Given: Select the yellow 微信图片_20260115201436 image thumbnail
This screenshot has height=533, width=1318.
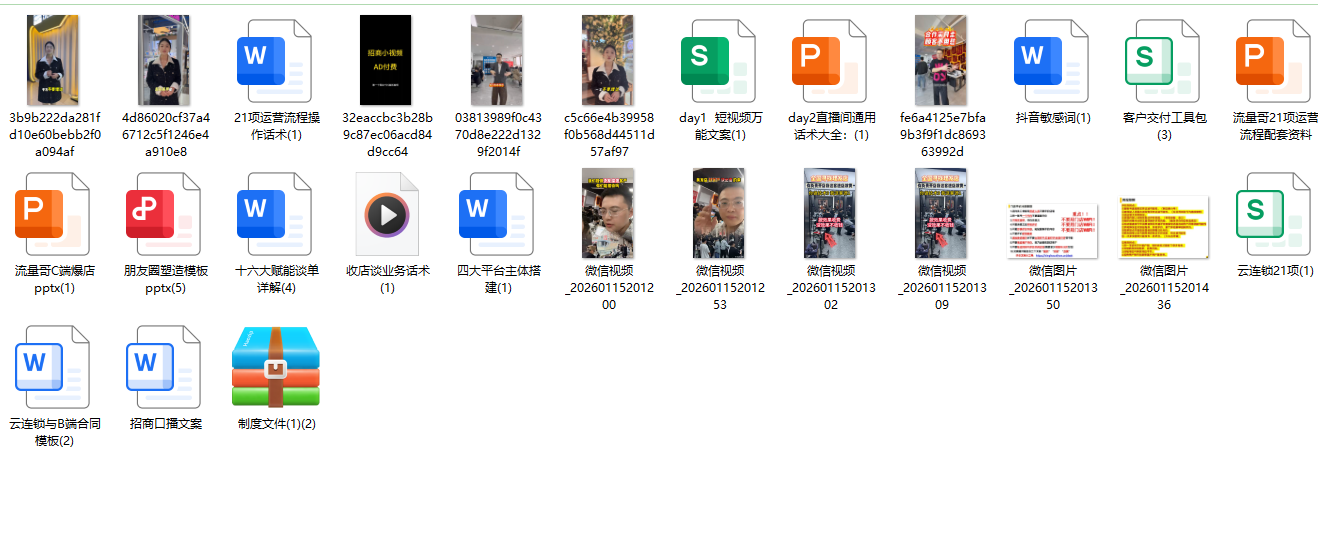Looking at the screenshot, I should point(1163,227).
